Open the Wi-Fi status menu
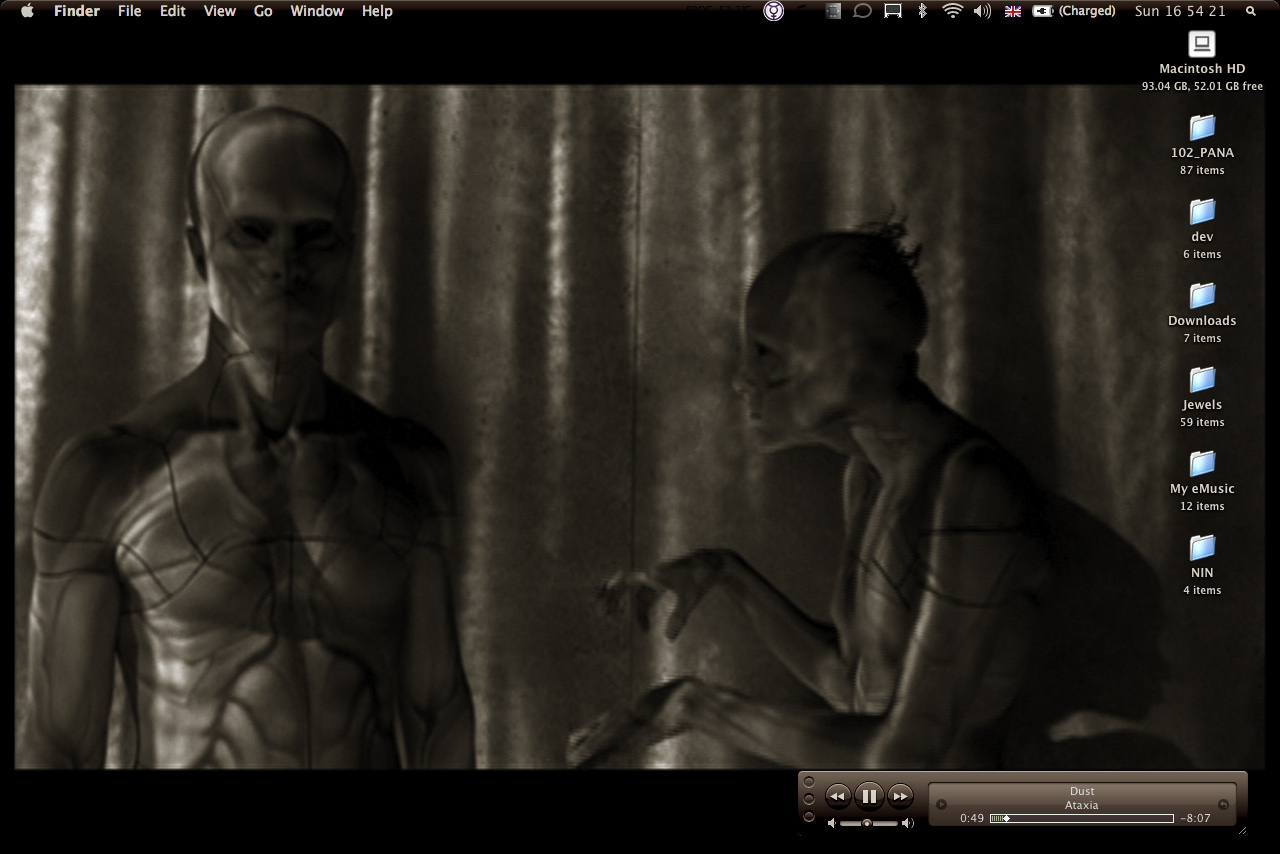The height and width of the screenshot is (854, 1280). coord(953,11)
